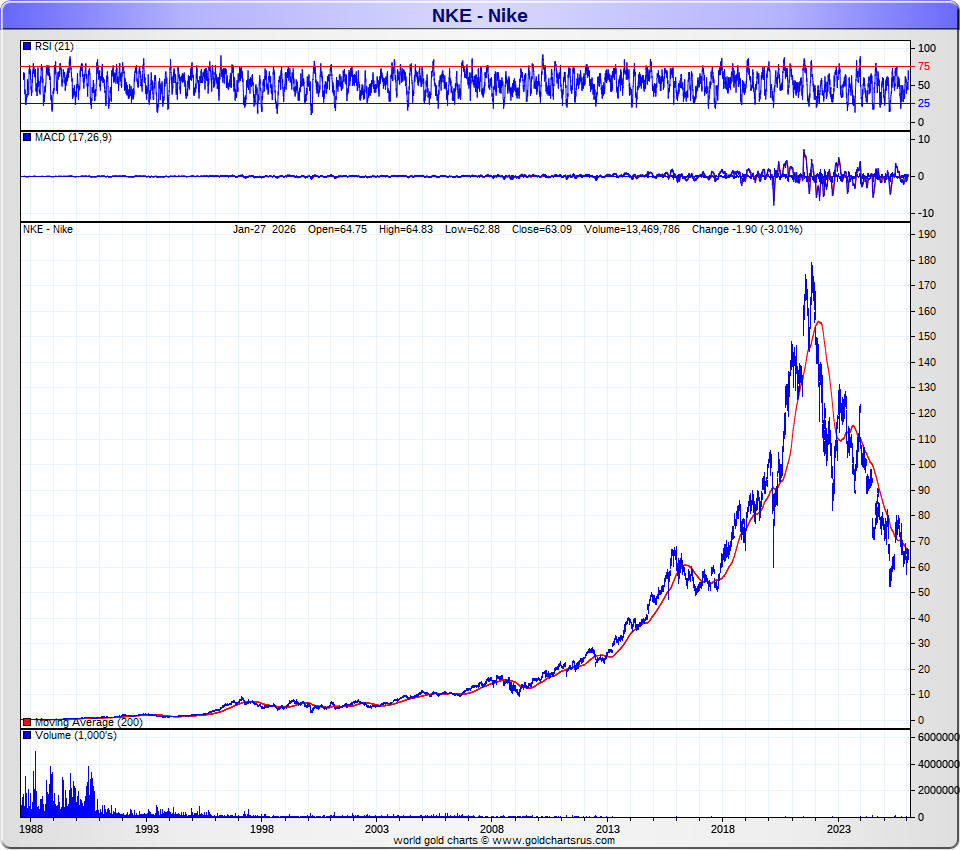Viewport: 960px width, 850px height.
Task: Click the 1988 label on the time axis
Action: pyautogui.click(x=31, y=829)
